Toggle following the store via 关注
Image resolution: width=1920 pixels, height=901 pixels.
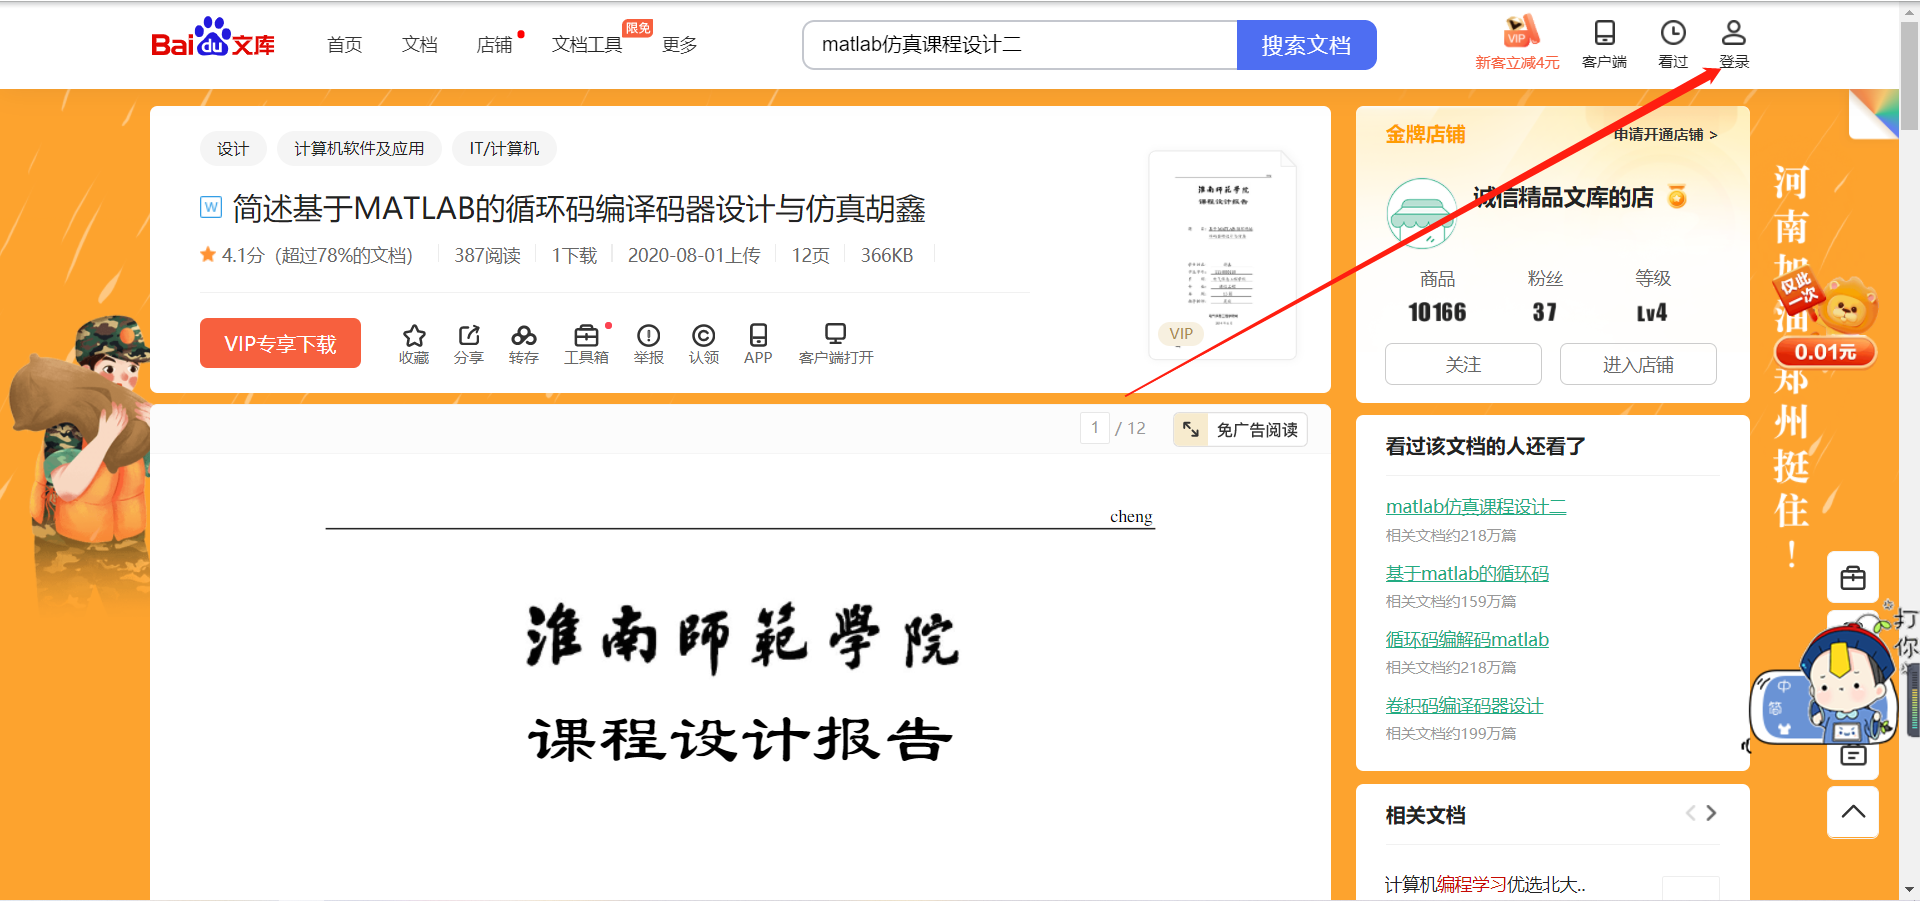(x=1462, y=364)
